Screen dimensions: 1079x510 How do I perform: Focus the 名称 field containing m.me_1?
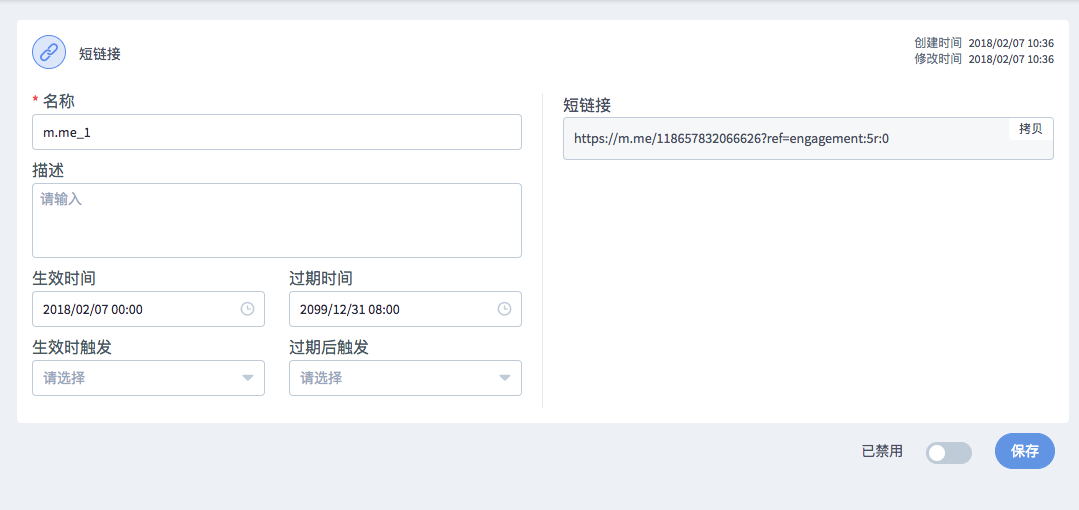point(277,132)
